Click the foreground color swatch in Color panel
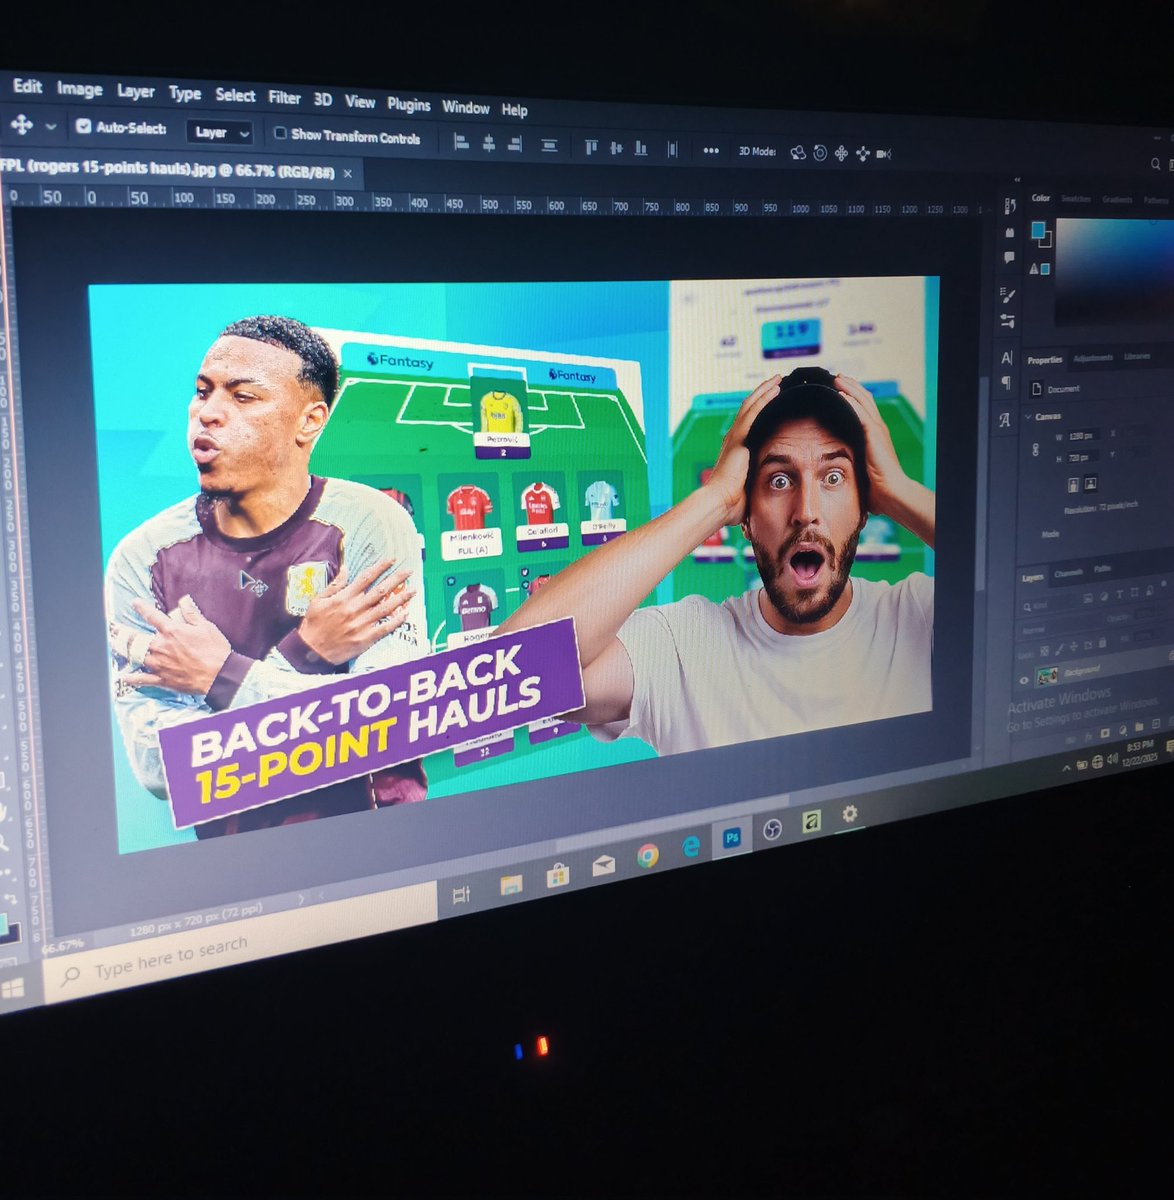The height and width of the screenshot is (1200, 1174). click(1038, 231)
